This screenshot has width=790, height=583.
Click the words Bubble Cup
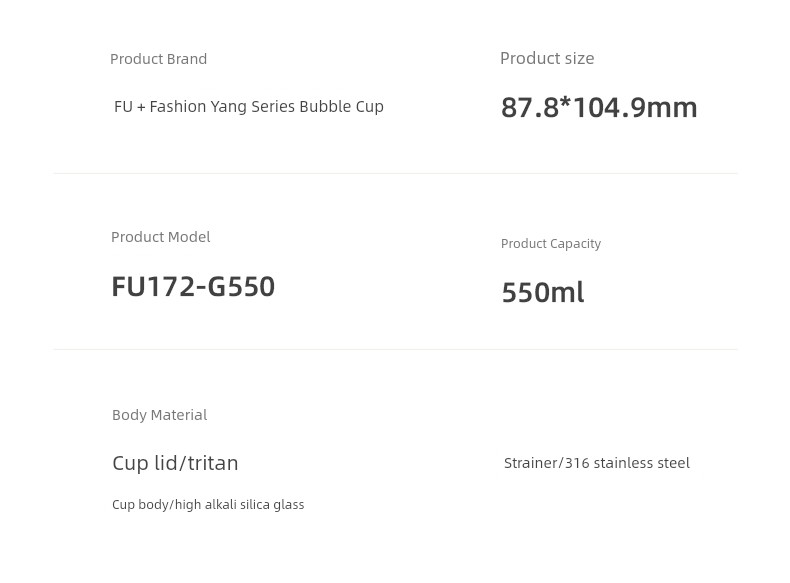click(x=341, y=106)
